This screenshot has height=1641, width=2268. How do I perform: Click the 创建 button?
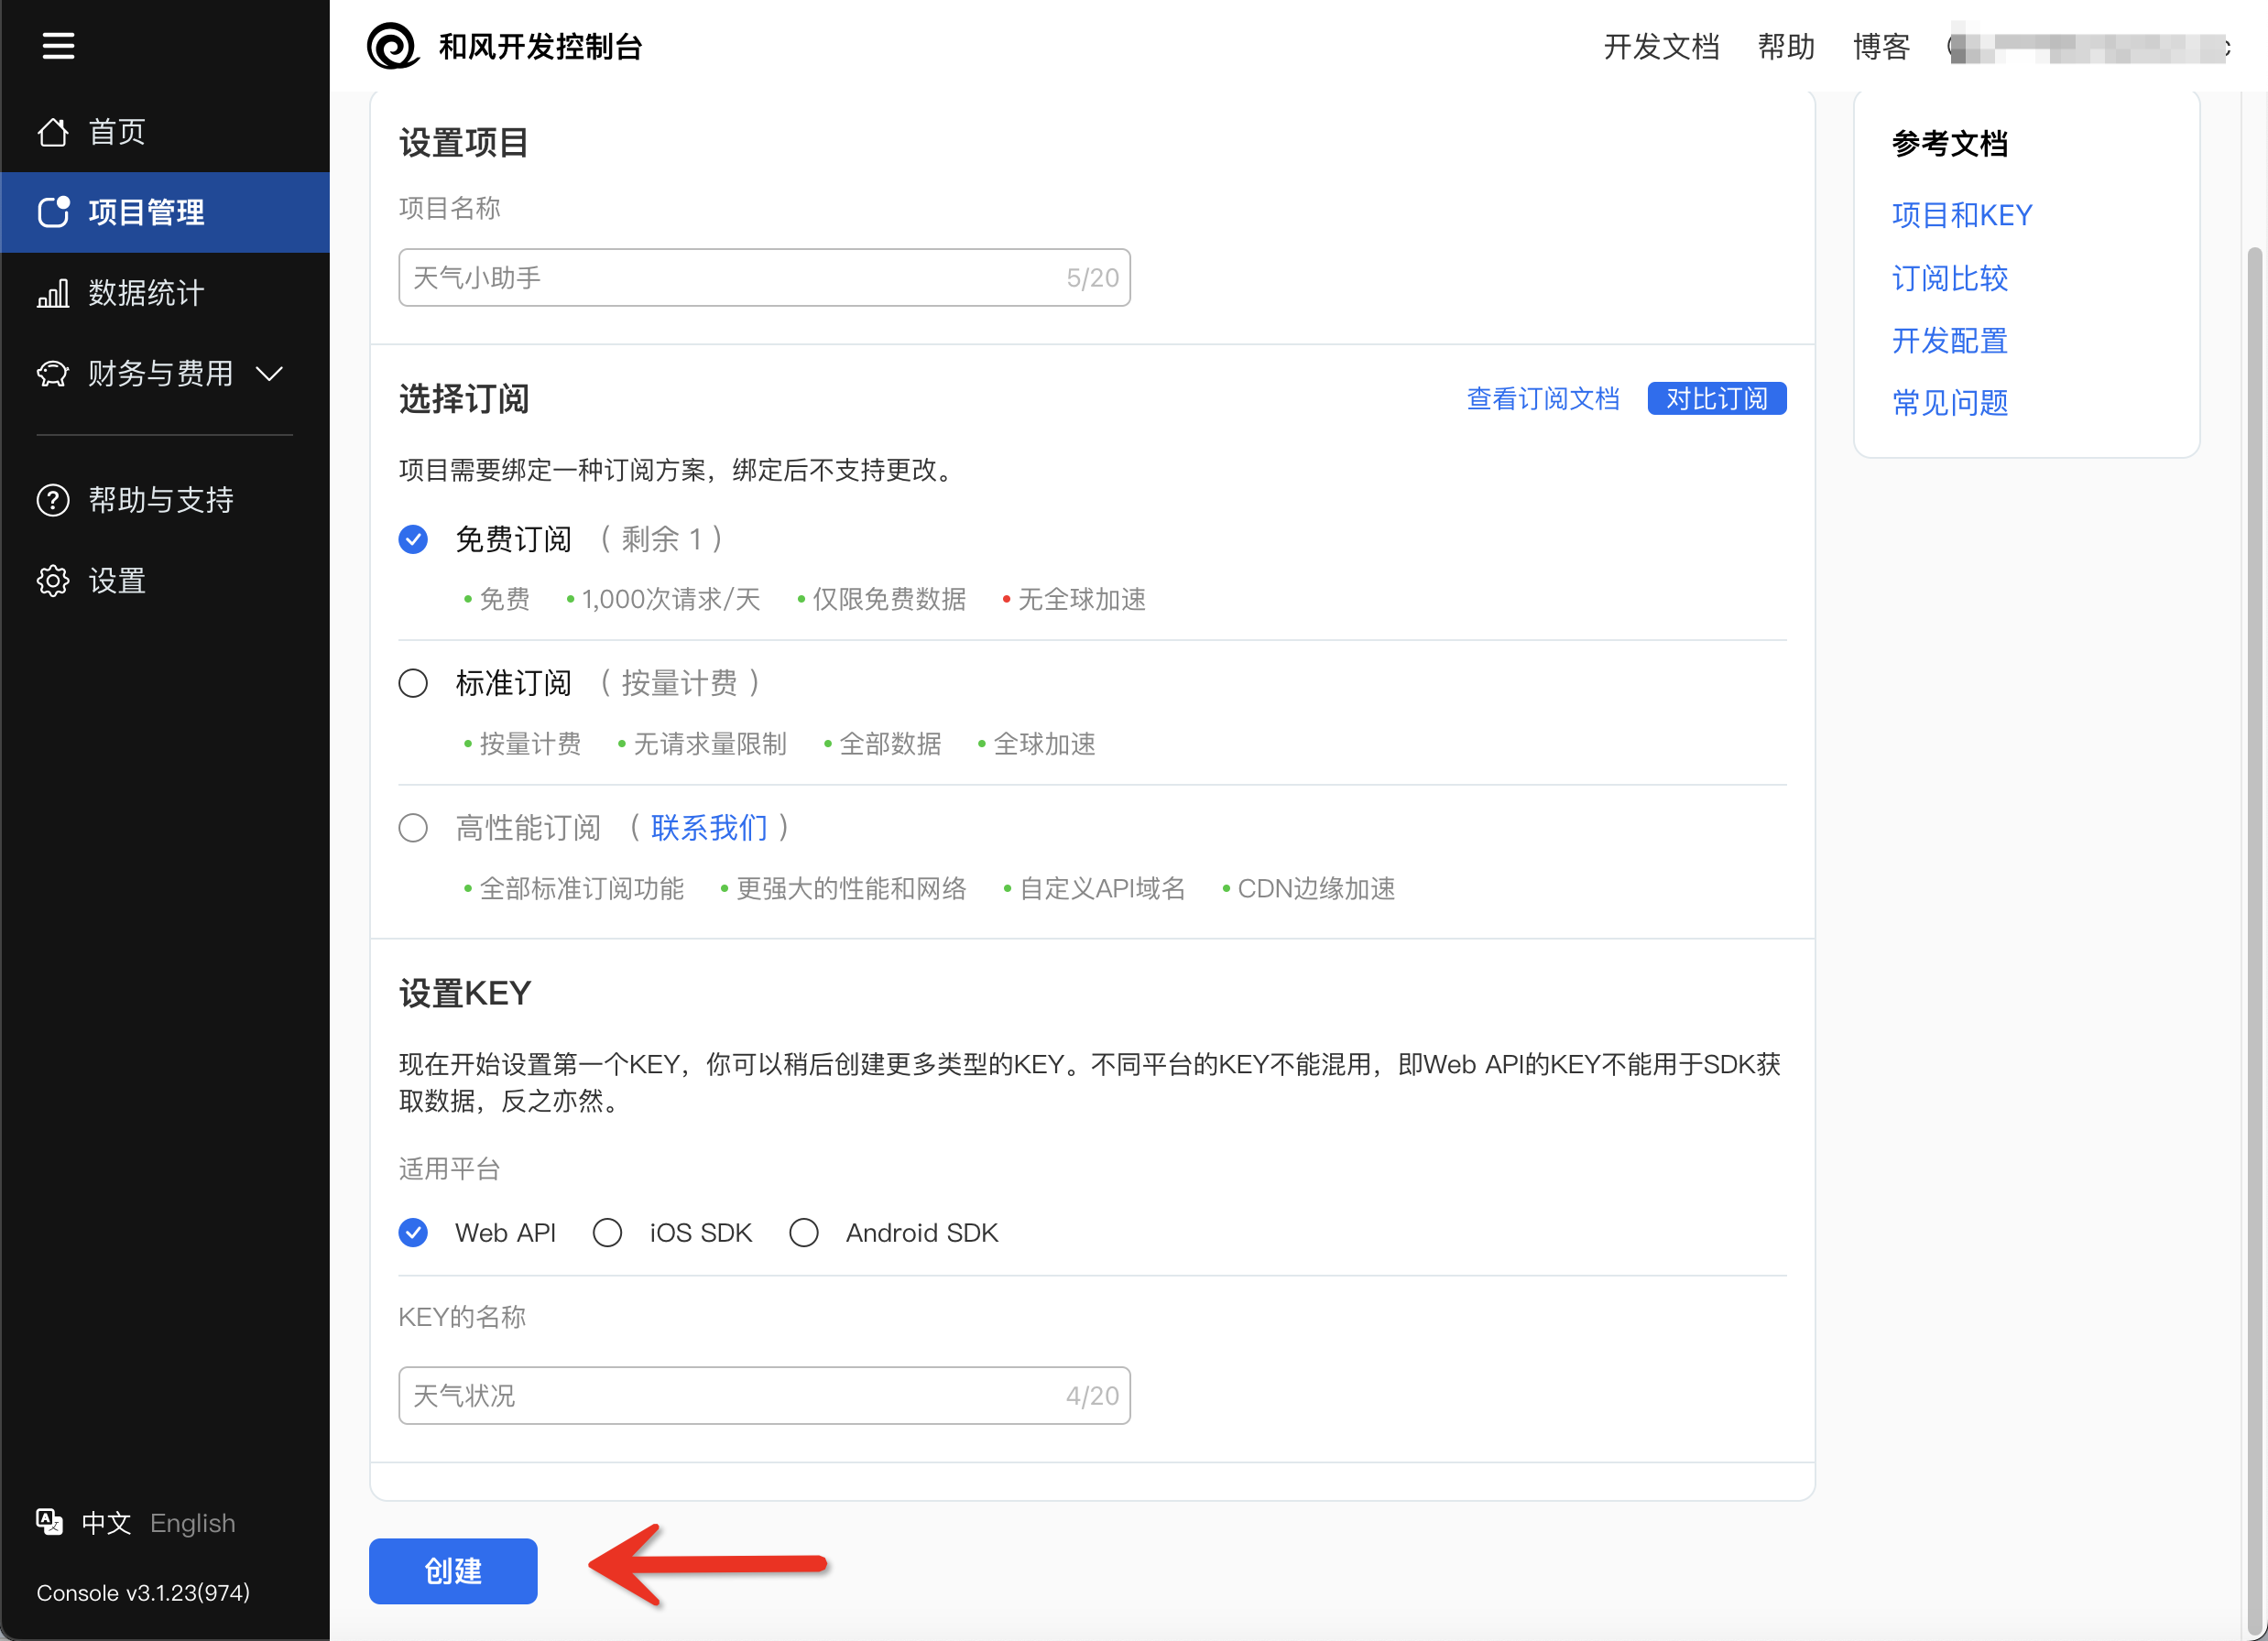(453, 1571)
